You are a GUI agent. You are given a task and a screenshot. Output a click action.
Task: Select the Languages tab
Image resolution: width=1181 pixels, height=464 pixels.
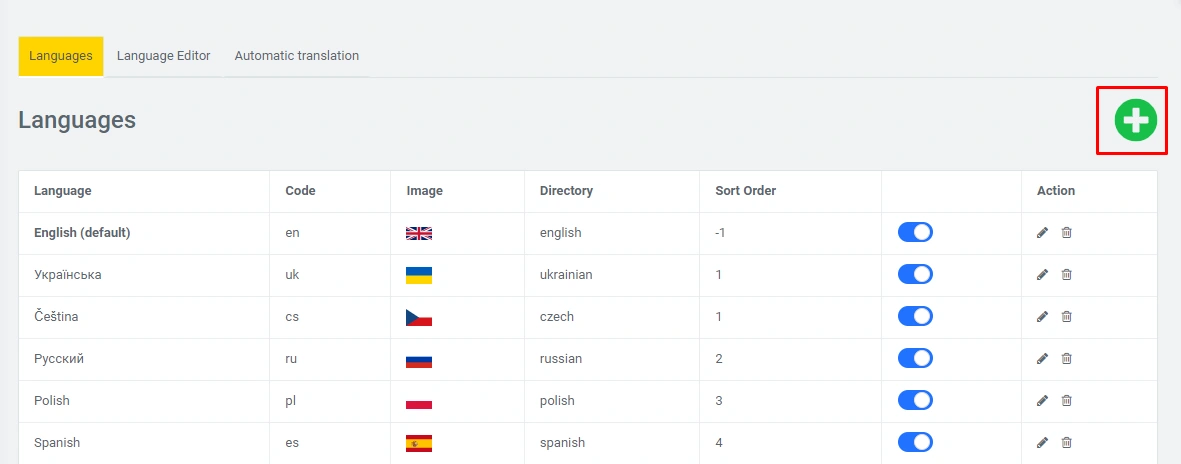(x=61, y=56)
